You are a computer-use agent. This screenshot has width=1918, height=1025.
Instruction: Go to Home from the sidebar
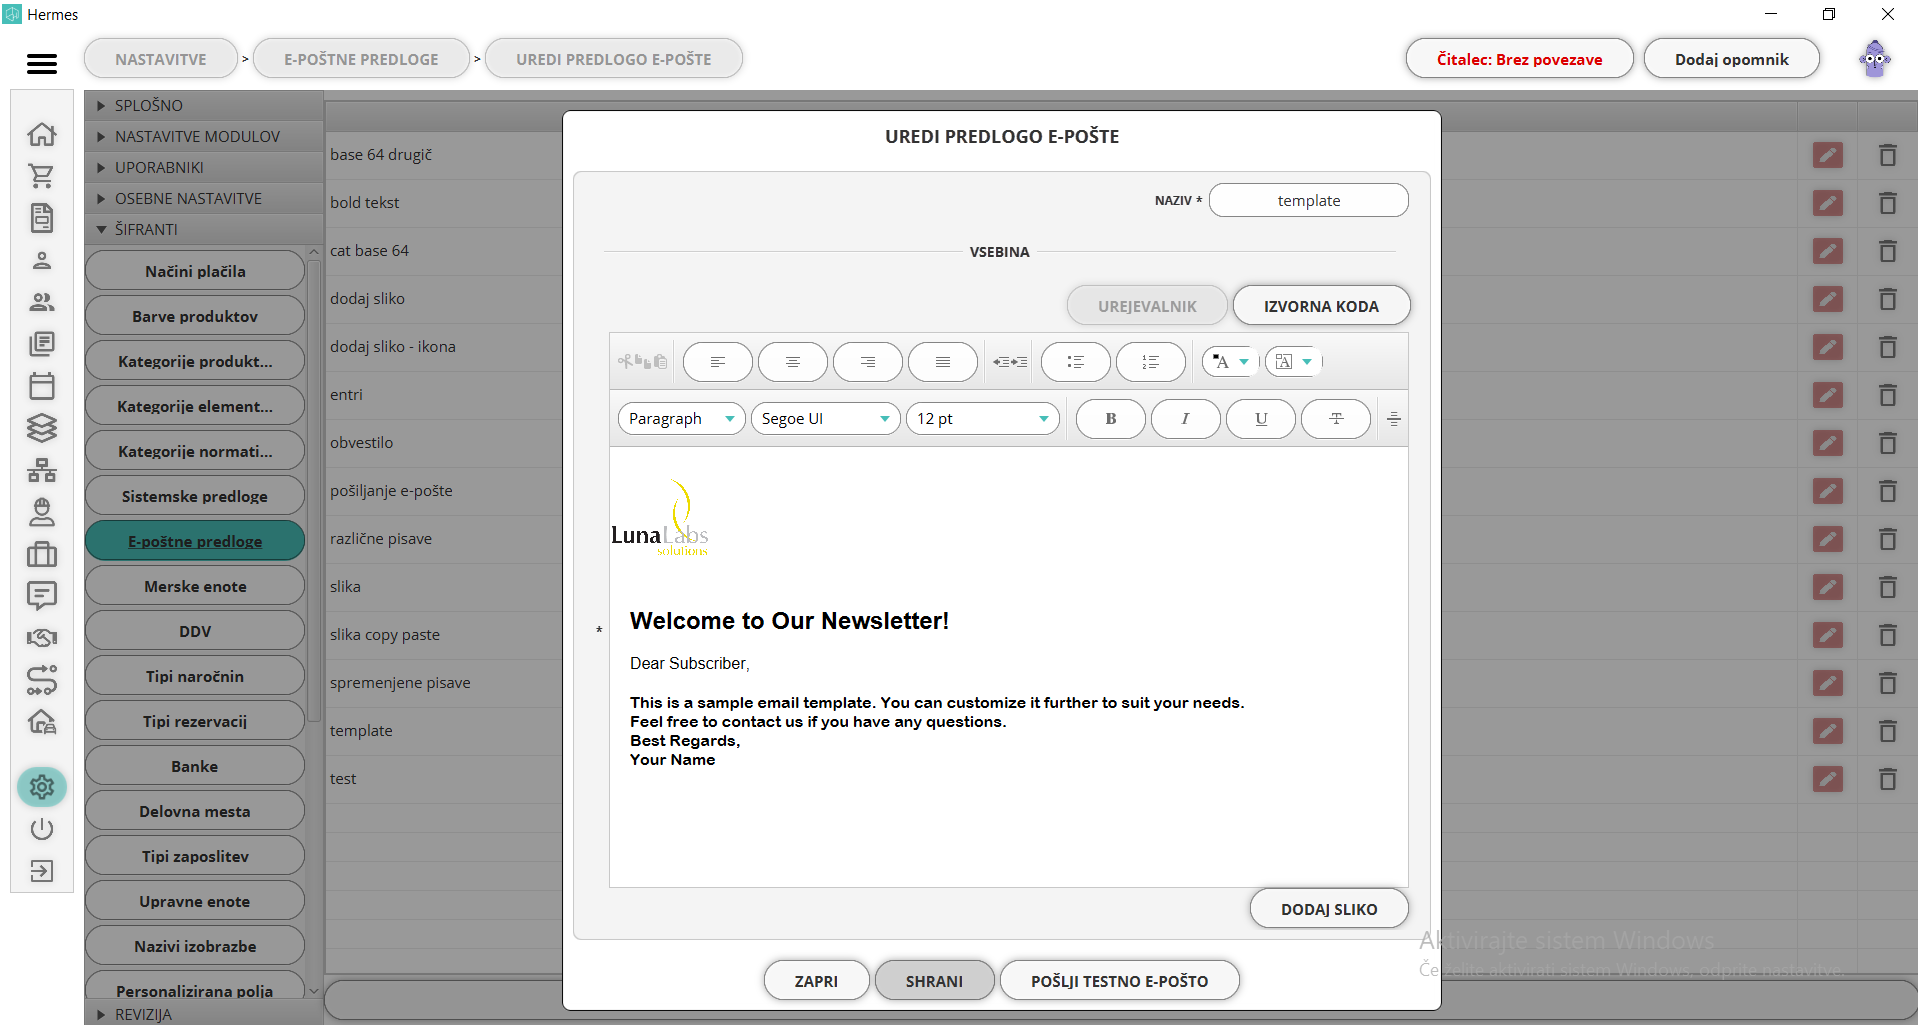point(42,134)
